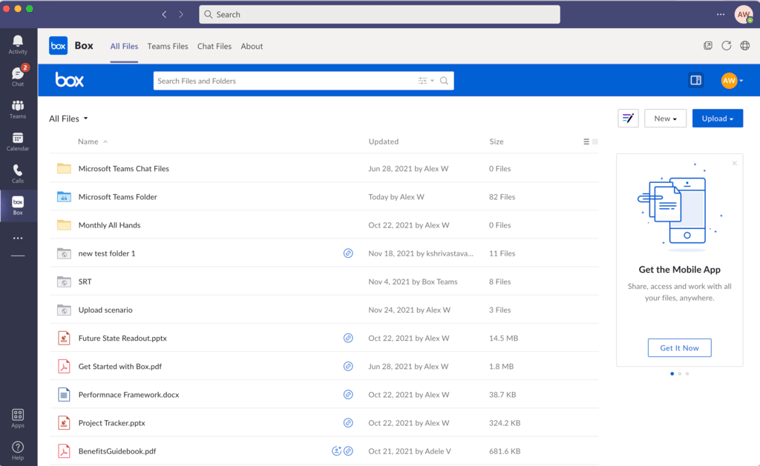Switch to list view layout

[586, 142]
